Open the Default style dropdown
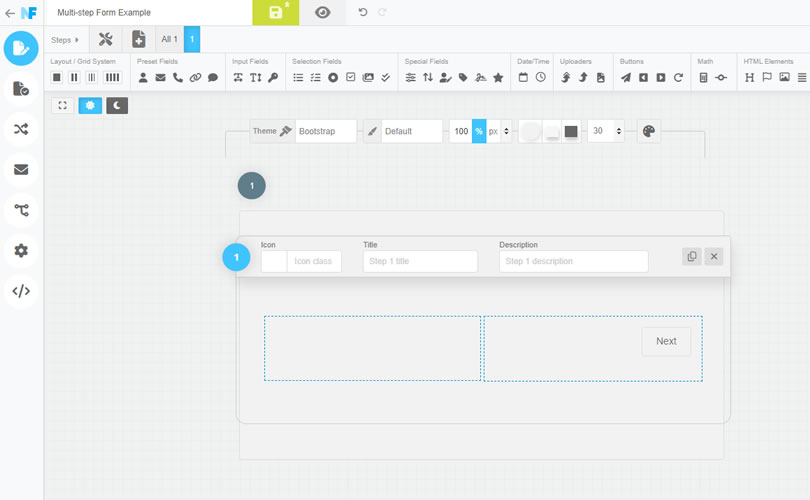 click(412, 131)
